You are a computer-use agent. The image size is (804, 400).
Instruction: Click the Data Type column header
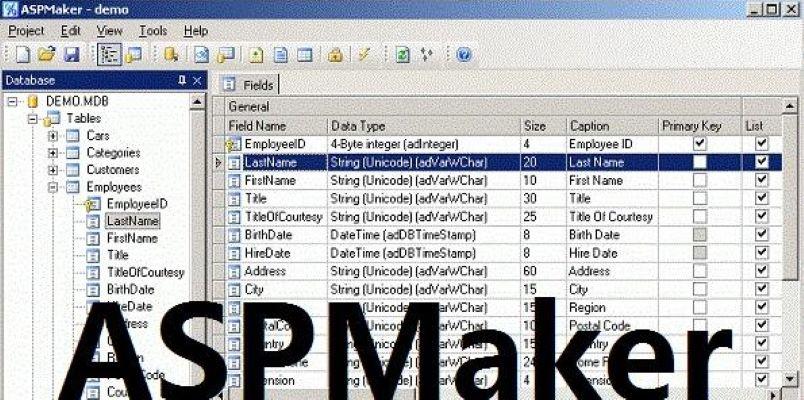[423, 126]
